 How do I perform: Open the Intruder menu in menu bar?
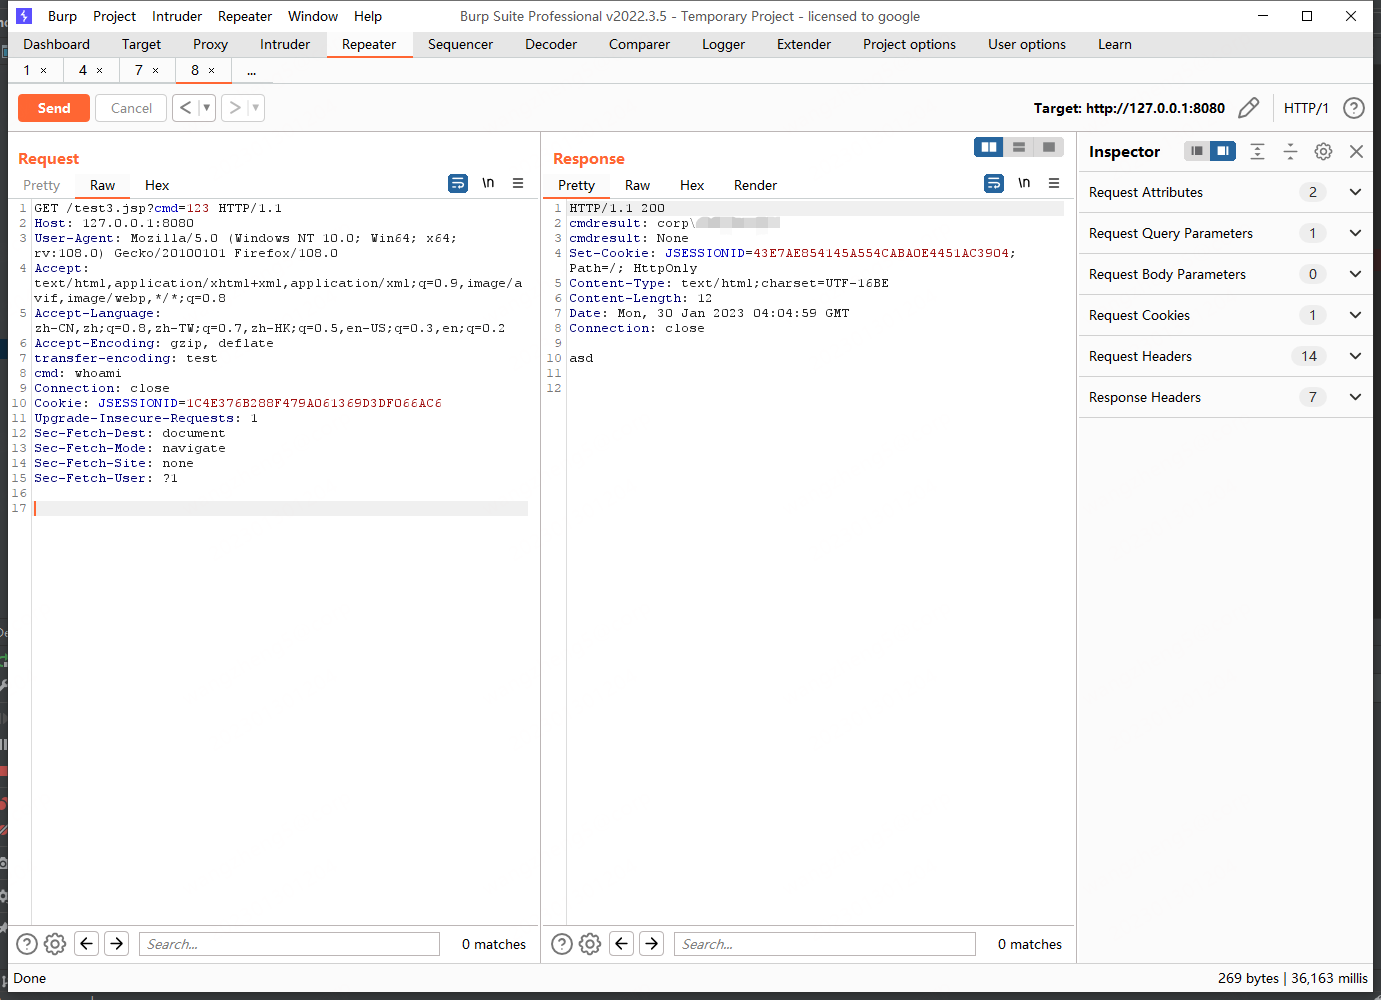click(177, 16)
